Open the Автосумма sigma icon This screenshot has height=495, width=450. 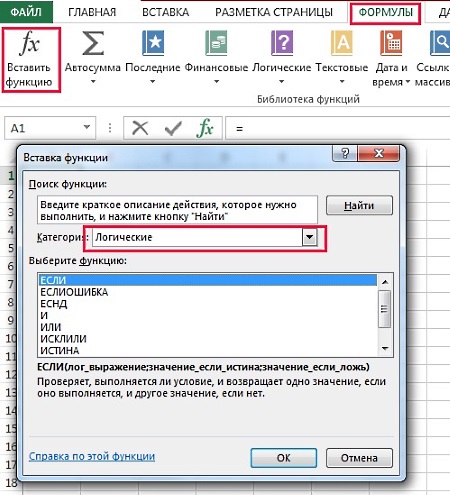click(x=93, y=43)
